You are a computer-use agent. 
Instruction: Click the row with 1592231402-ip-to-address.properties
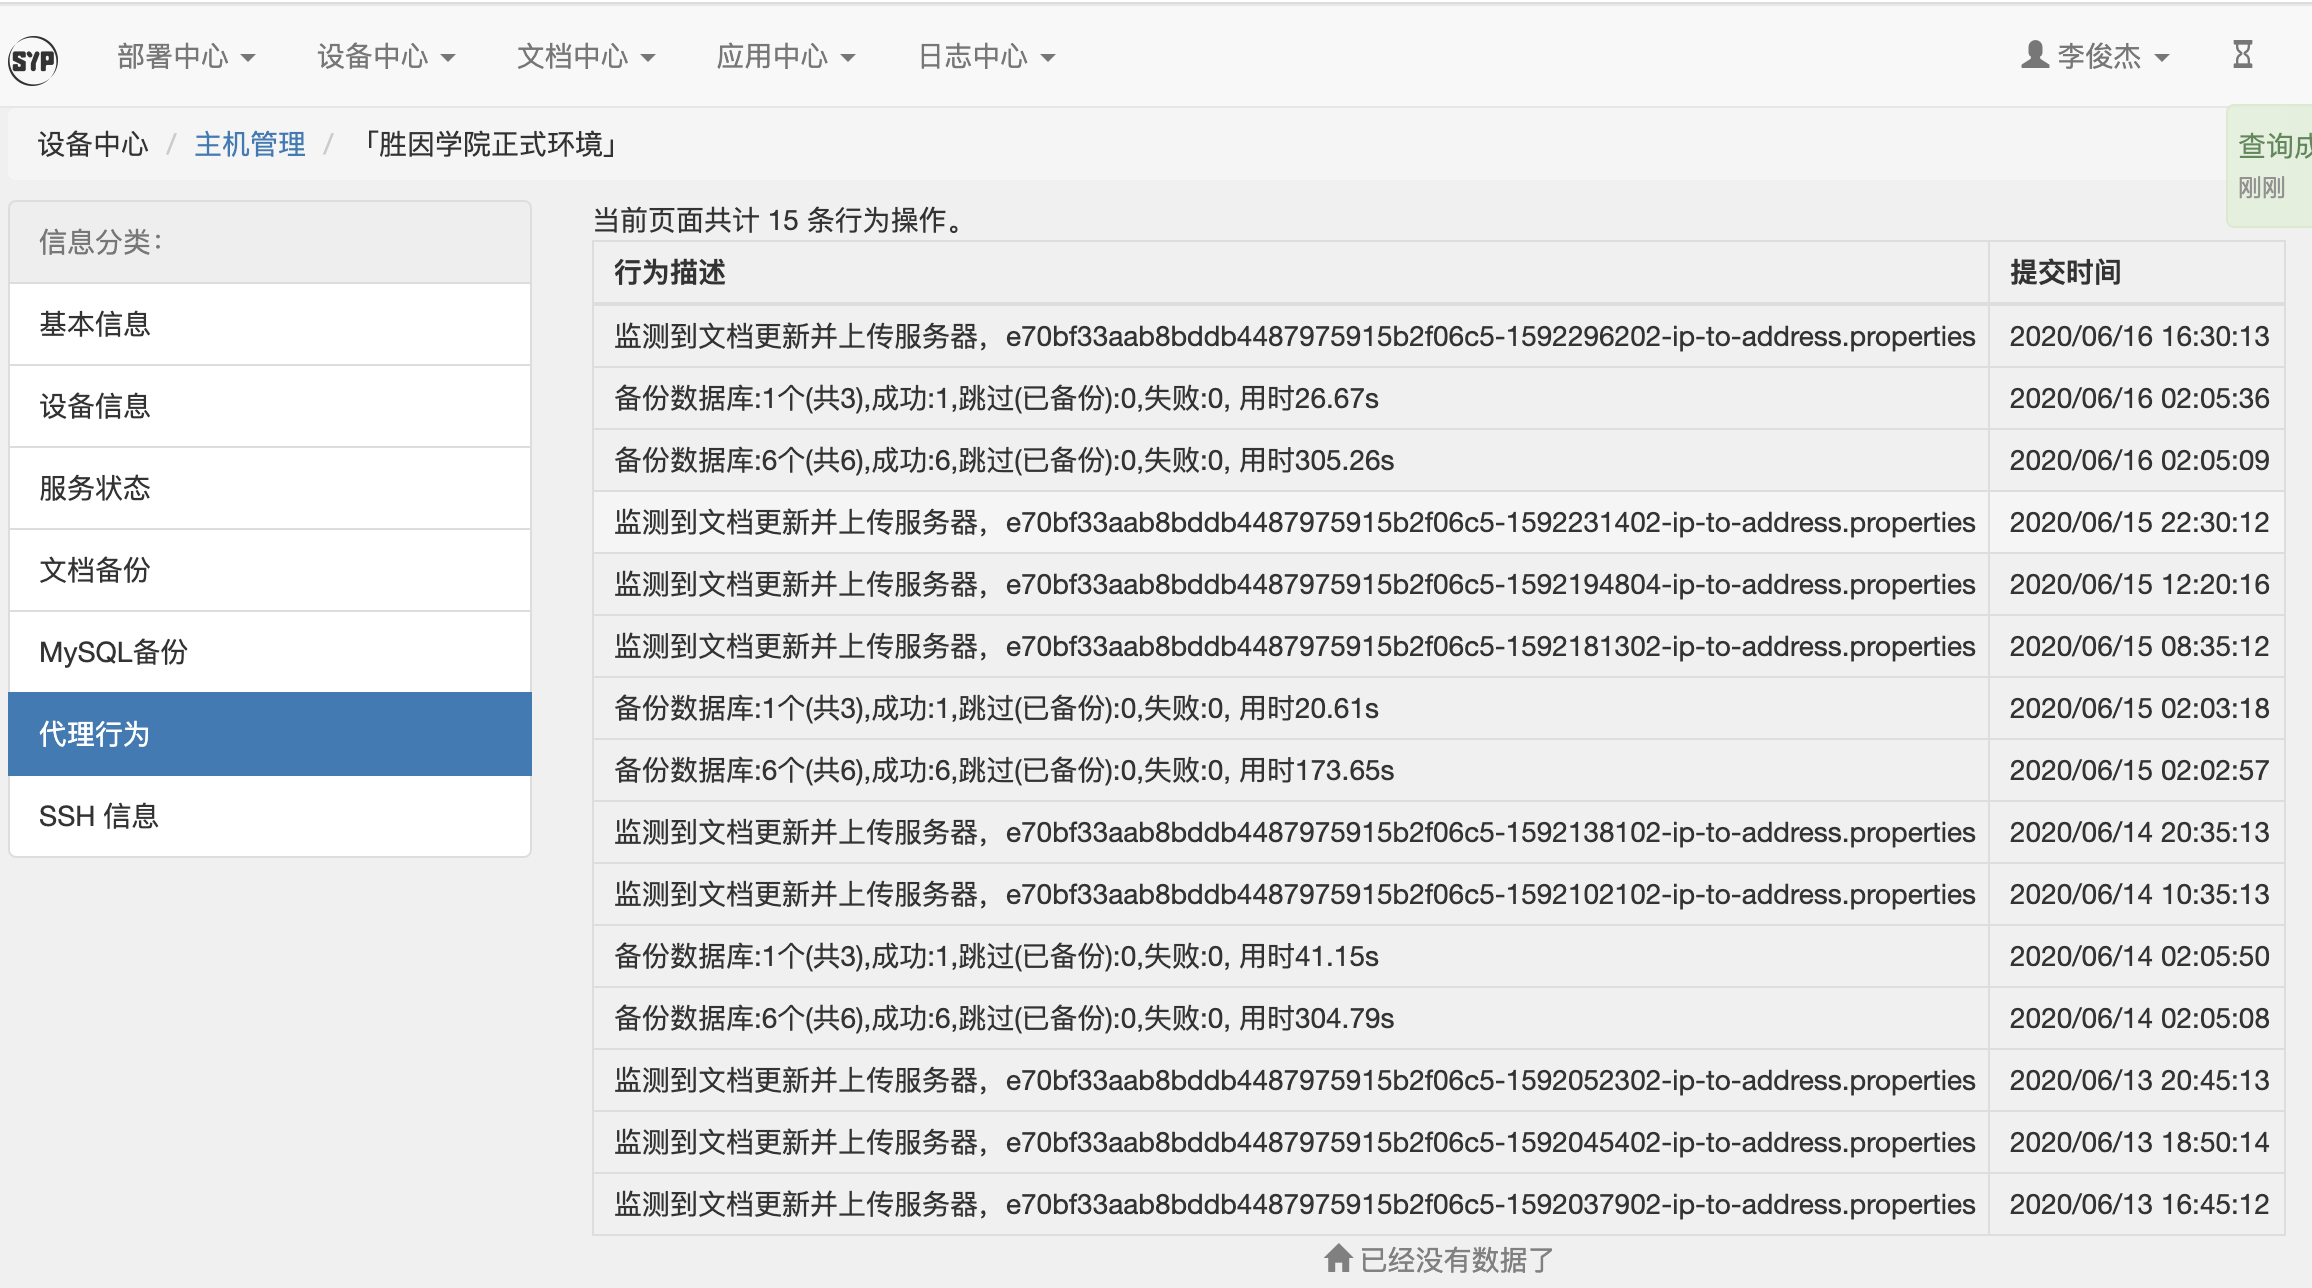(1439, 523)
